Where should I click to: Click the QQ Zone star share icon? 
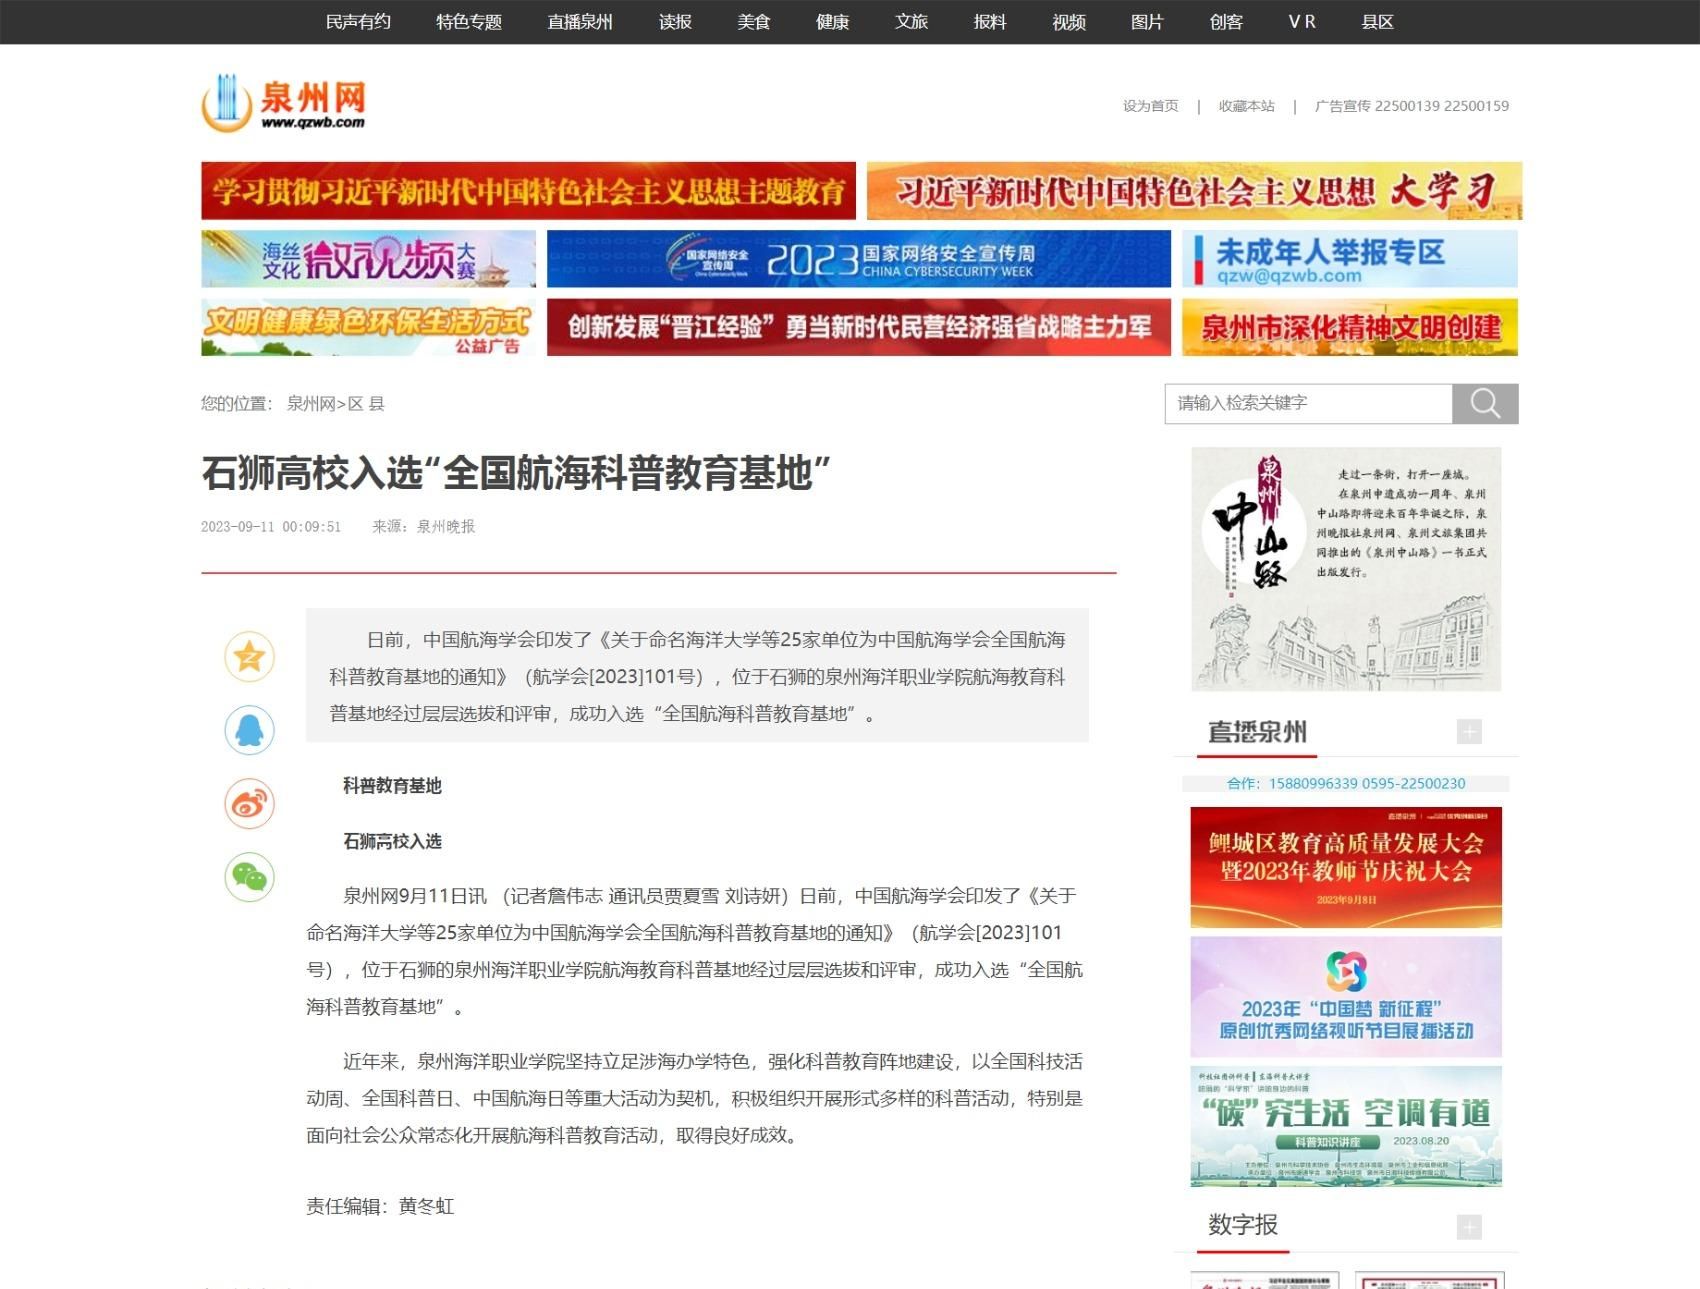point(249,657)
